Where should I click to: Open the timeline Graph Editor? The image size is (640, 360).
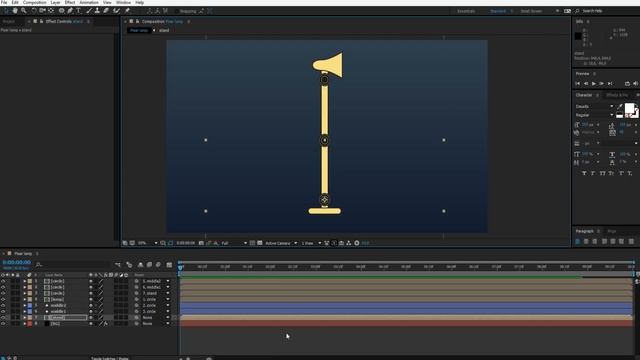[x=169, y=265]
